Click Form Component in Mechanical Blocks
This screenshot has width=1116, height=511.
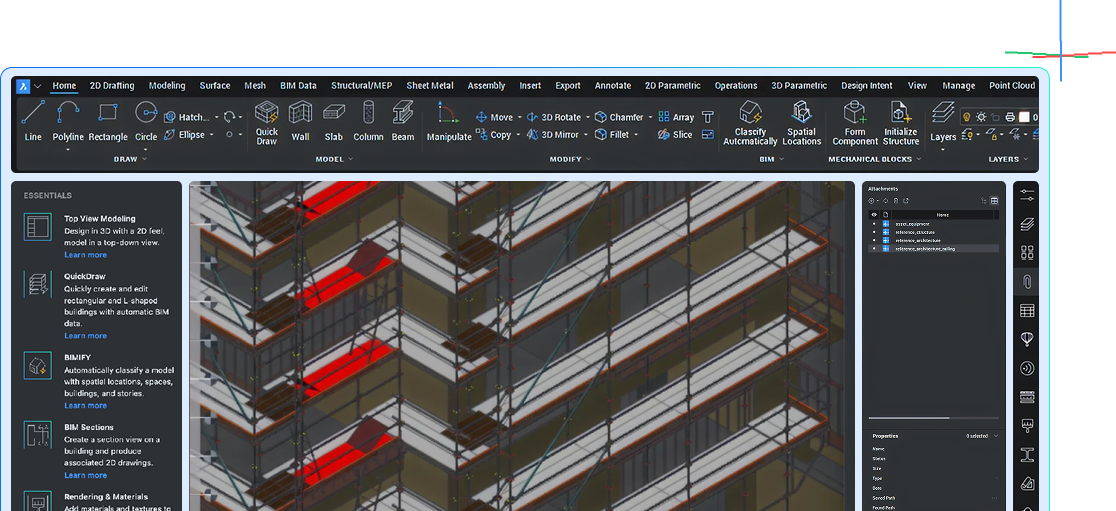pos(855,122)
